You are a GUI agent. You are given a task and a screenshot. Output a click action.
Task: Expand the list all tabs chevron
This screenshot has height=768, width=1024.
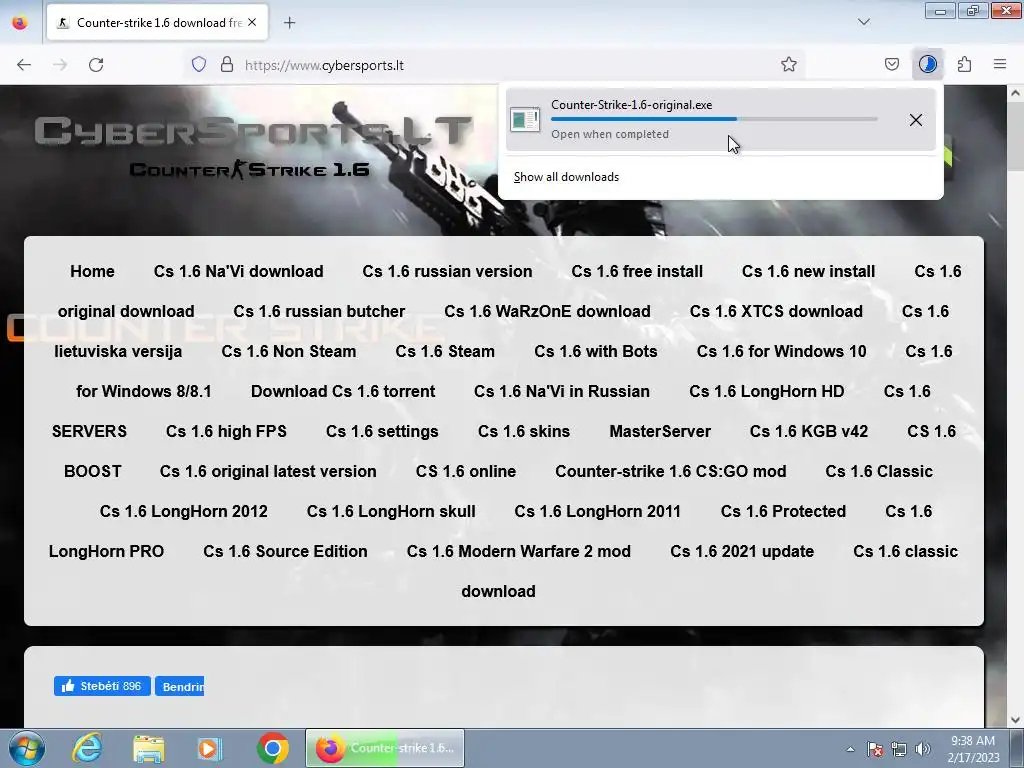[x=864, y=22]
